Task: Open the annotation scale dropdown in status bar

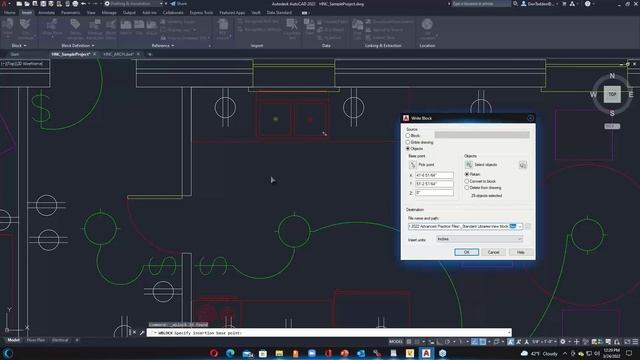Action: tap(544, 342)
